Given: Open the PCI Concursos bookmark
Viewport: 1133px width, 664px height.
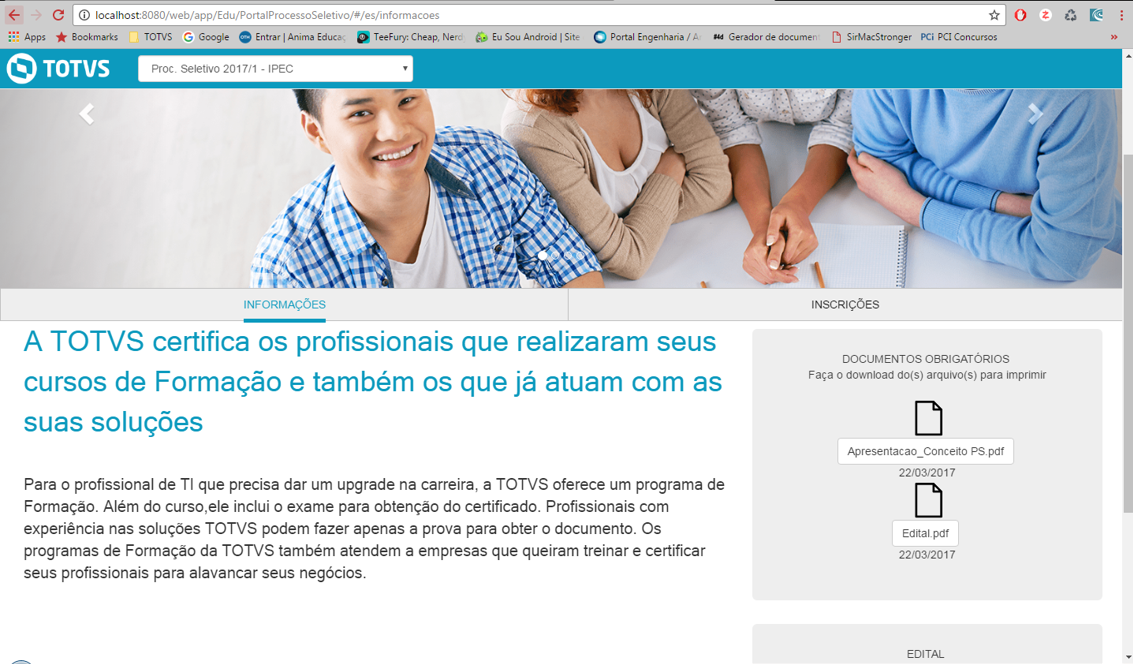Looking at the screenshot, I should click(959, 37).
